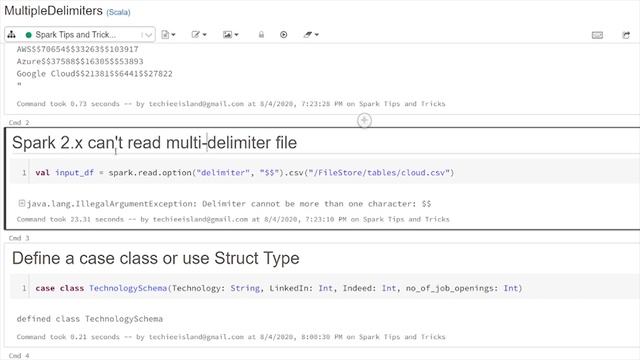Click the "/FileStore/tables/cloud.csv" string in code

click(x=379, y=173)
